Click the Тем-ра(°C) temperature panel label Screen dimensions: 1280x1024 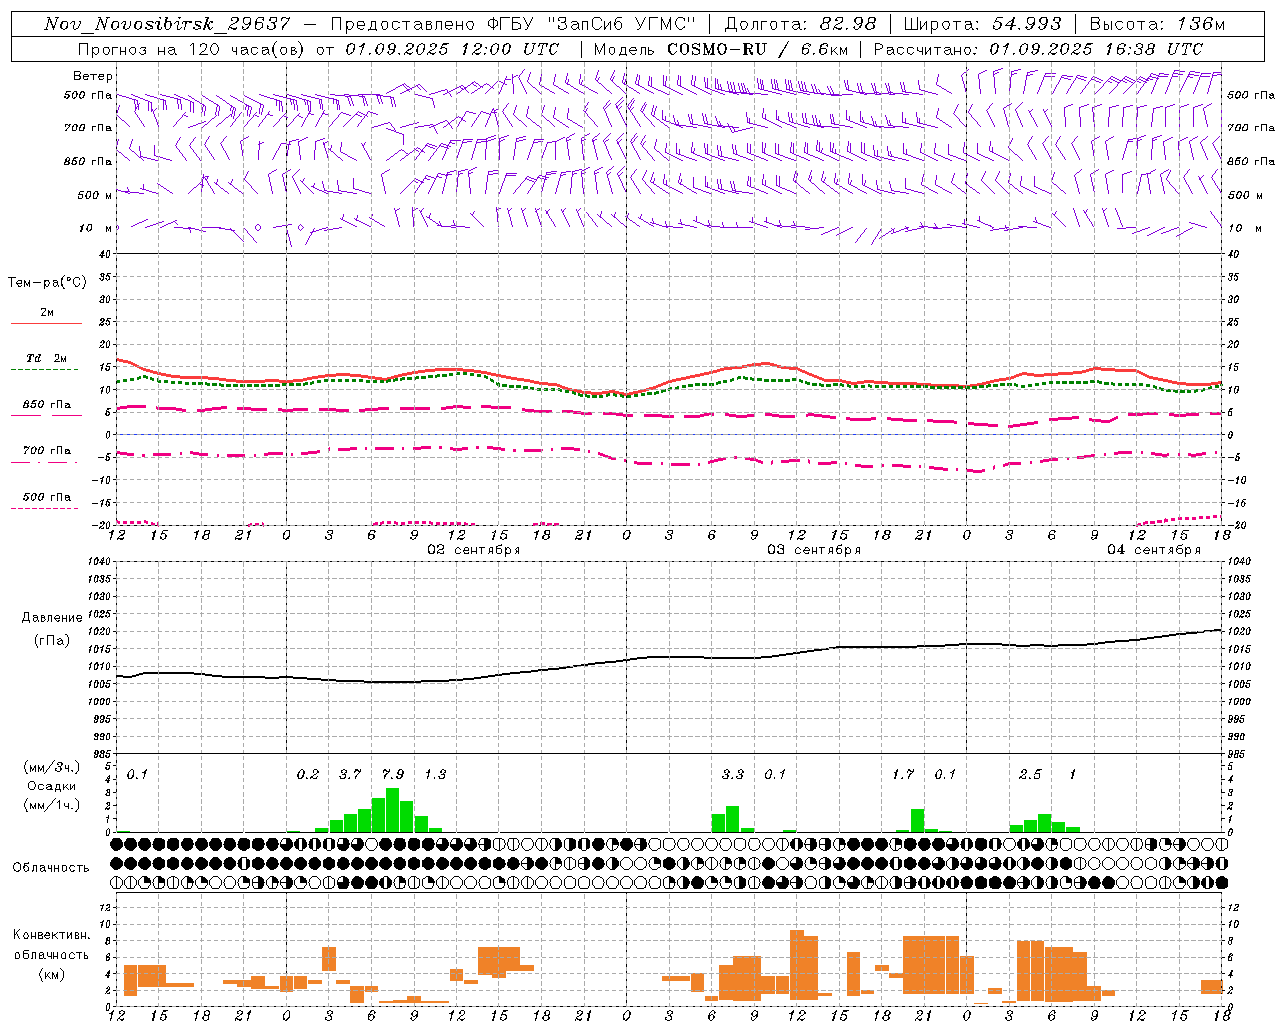tap(47, 283)
